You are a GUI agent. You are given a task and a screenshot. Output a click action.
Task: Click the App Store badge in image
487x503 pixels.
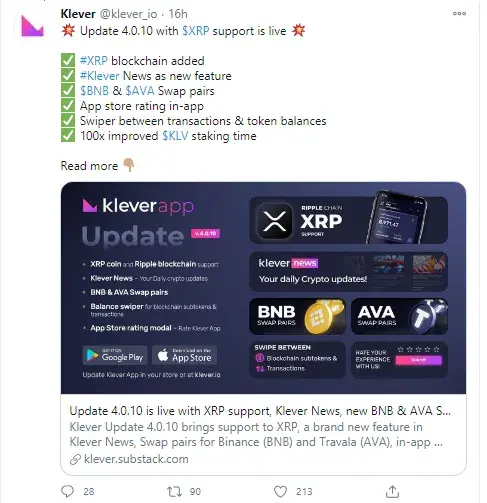[x=185, y=355]
